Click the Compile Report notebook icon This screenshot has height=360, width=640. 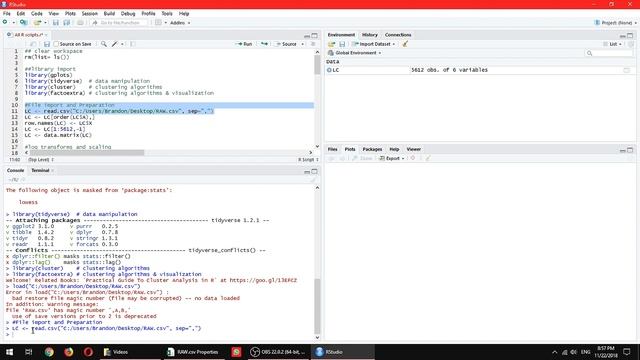pos(132,44)
